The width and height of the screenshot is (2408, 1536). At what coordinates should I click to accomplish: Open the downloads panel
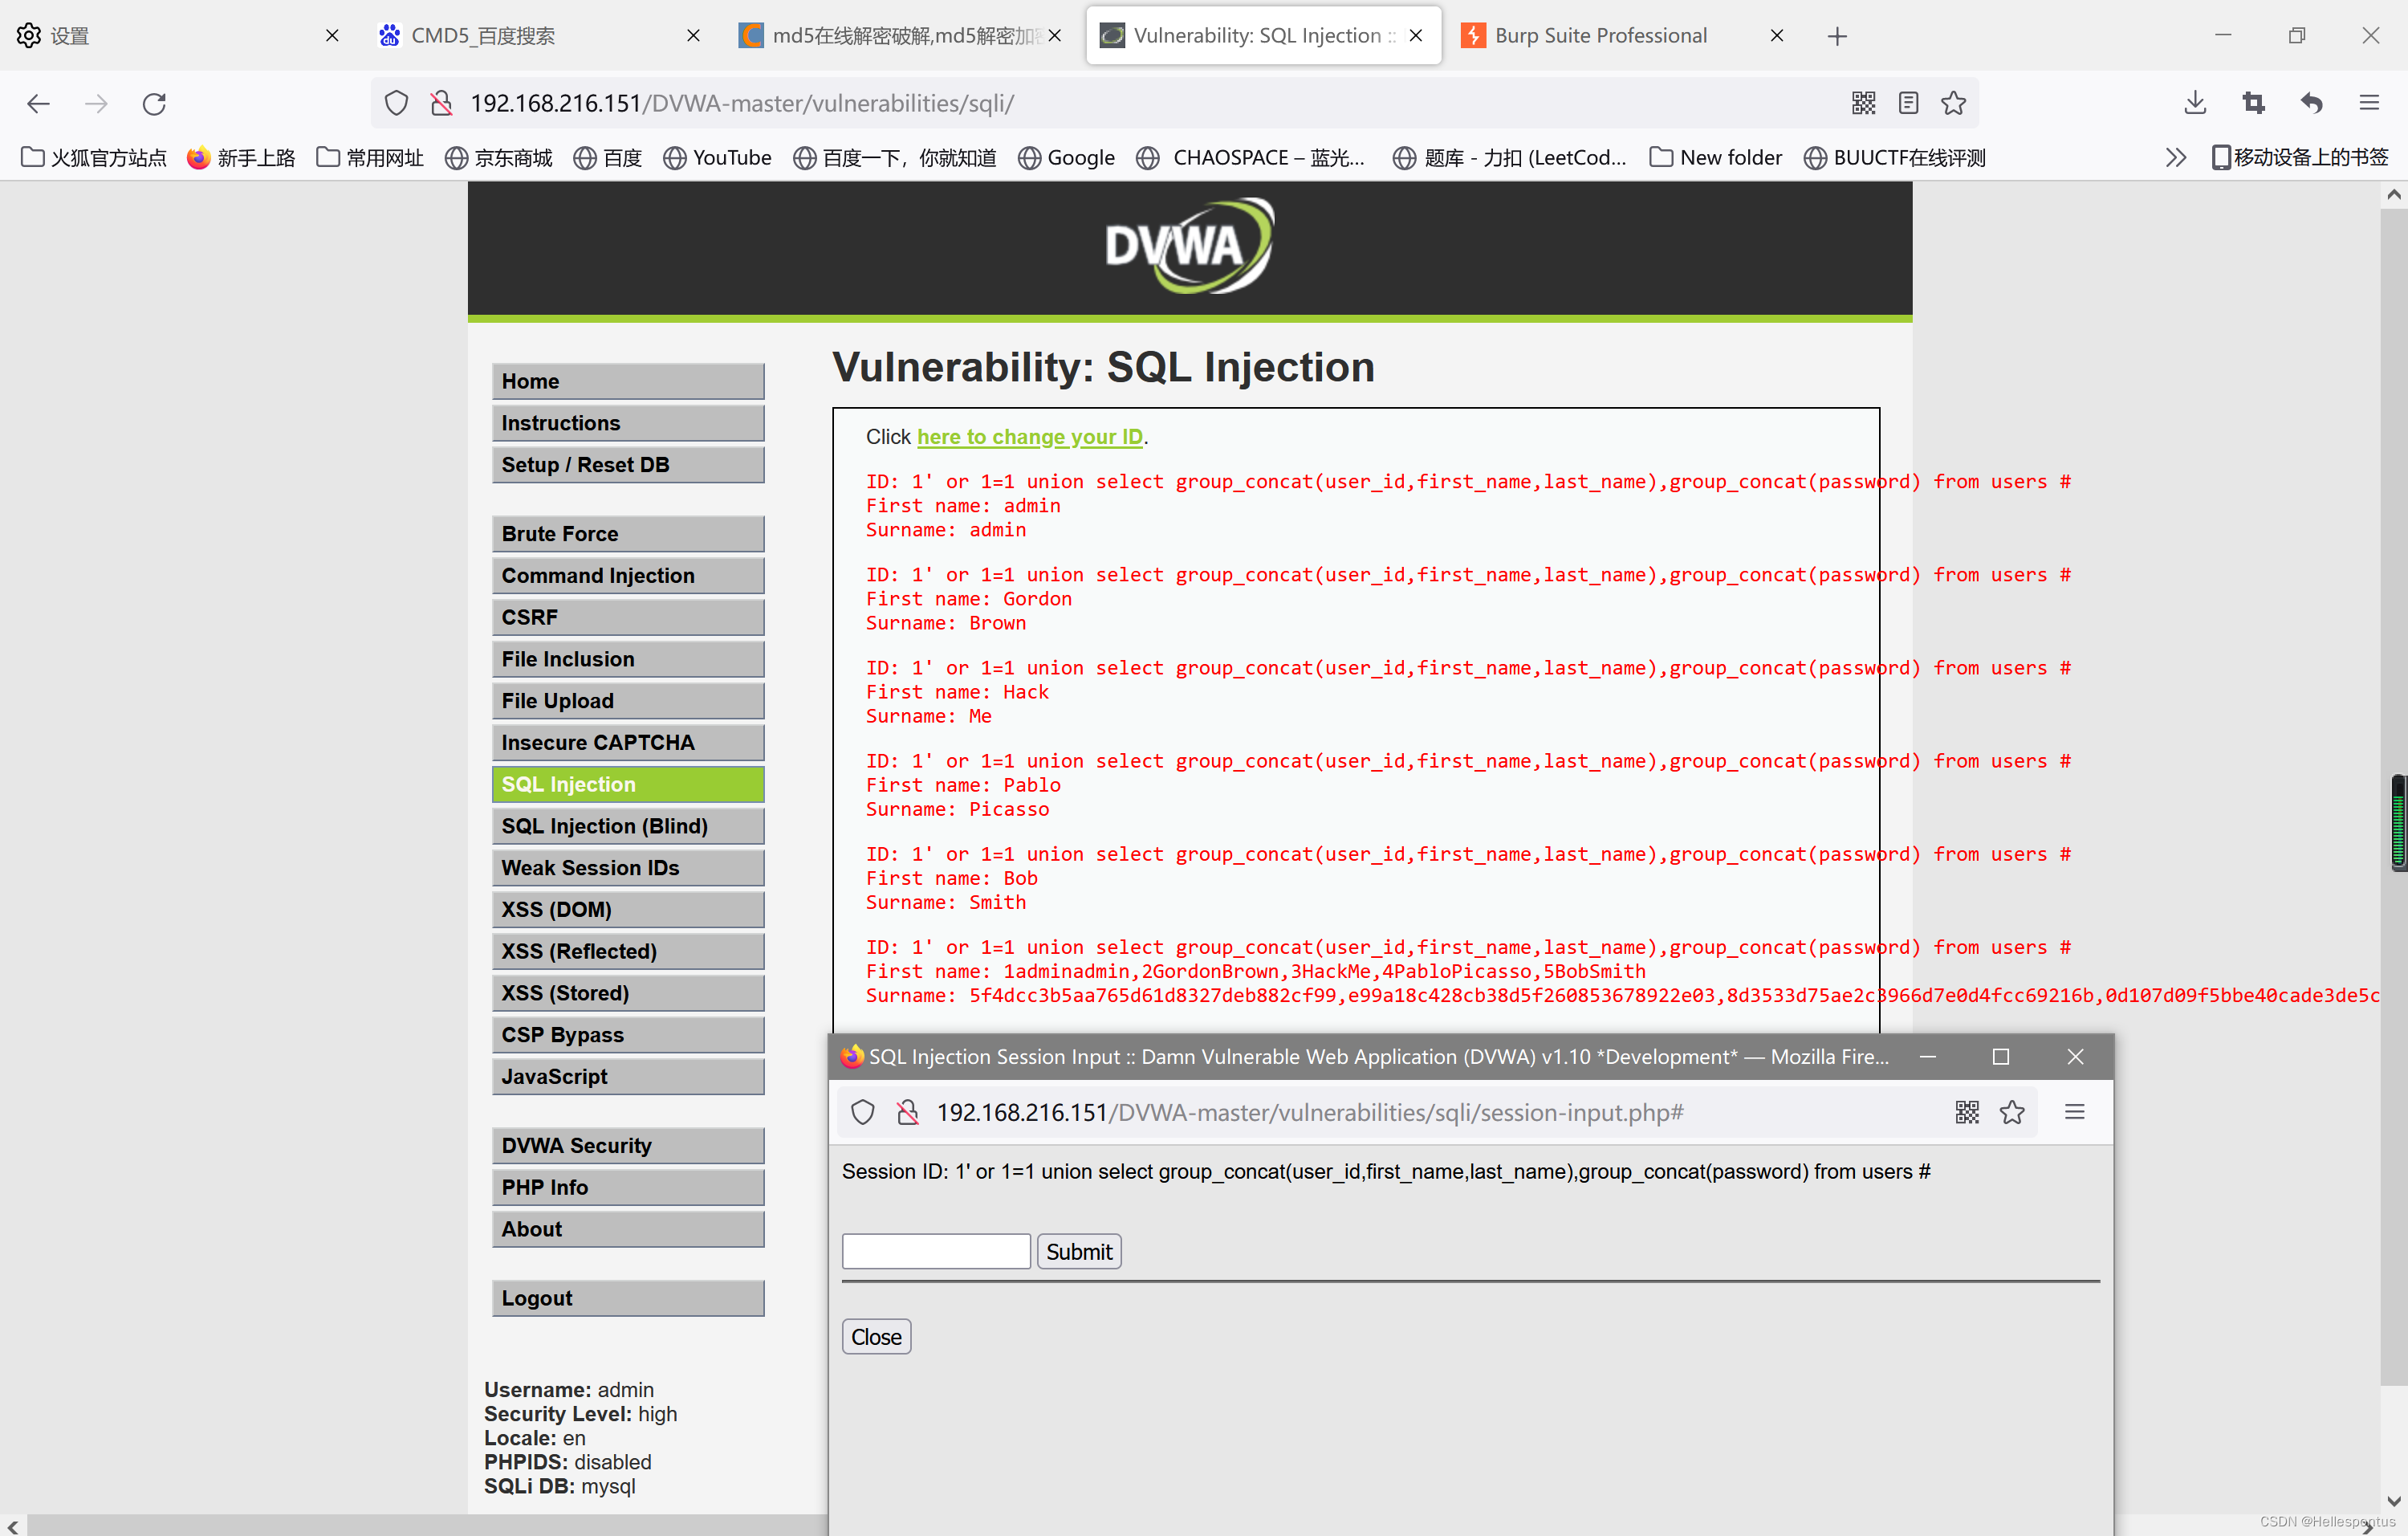pyautogui.click(x=2195, y=103)
